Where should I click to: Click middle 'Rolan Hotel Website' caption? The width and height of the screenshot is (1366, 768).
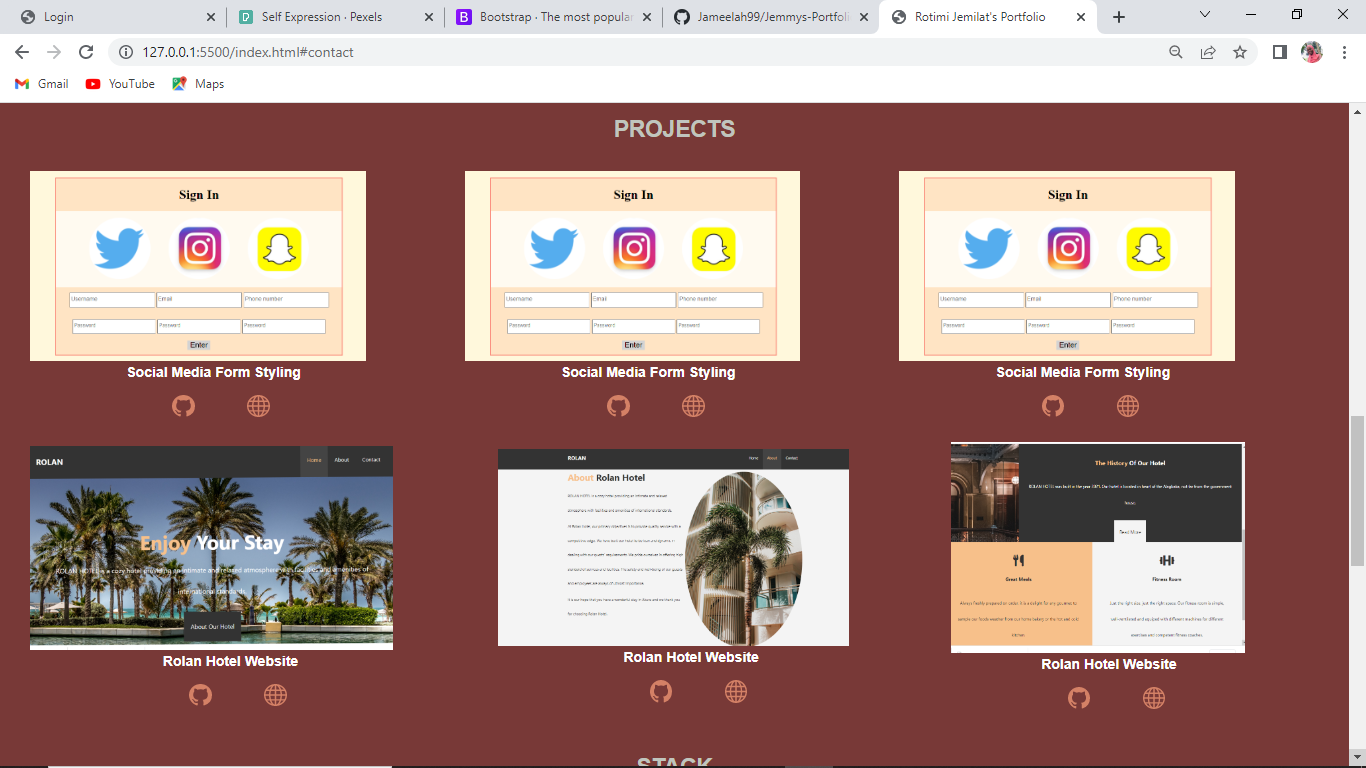click(x=691, y=657)
